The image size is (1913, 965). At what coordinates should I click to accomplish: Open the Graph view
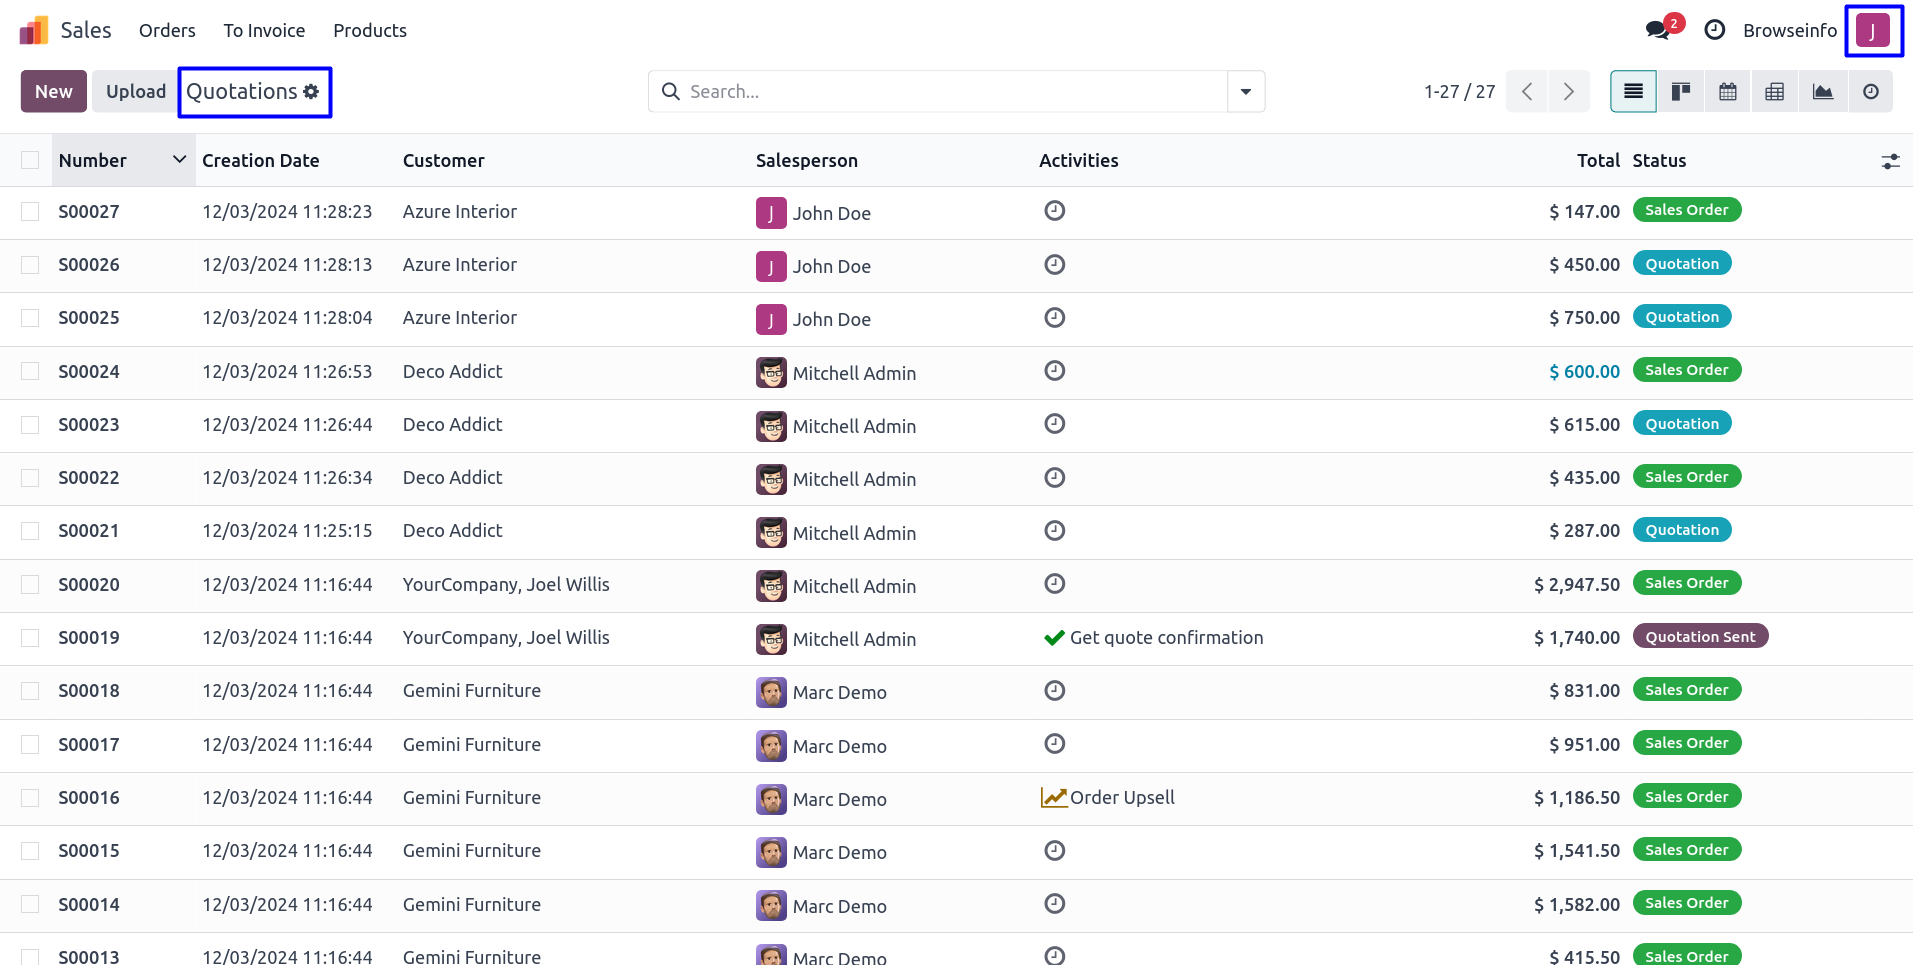click(x=1822, y=92)
